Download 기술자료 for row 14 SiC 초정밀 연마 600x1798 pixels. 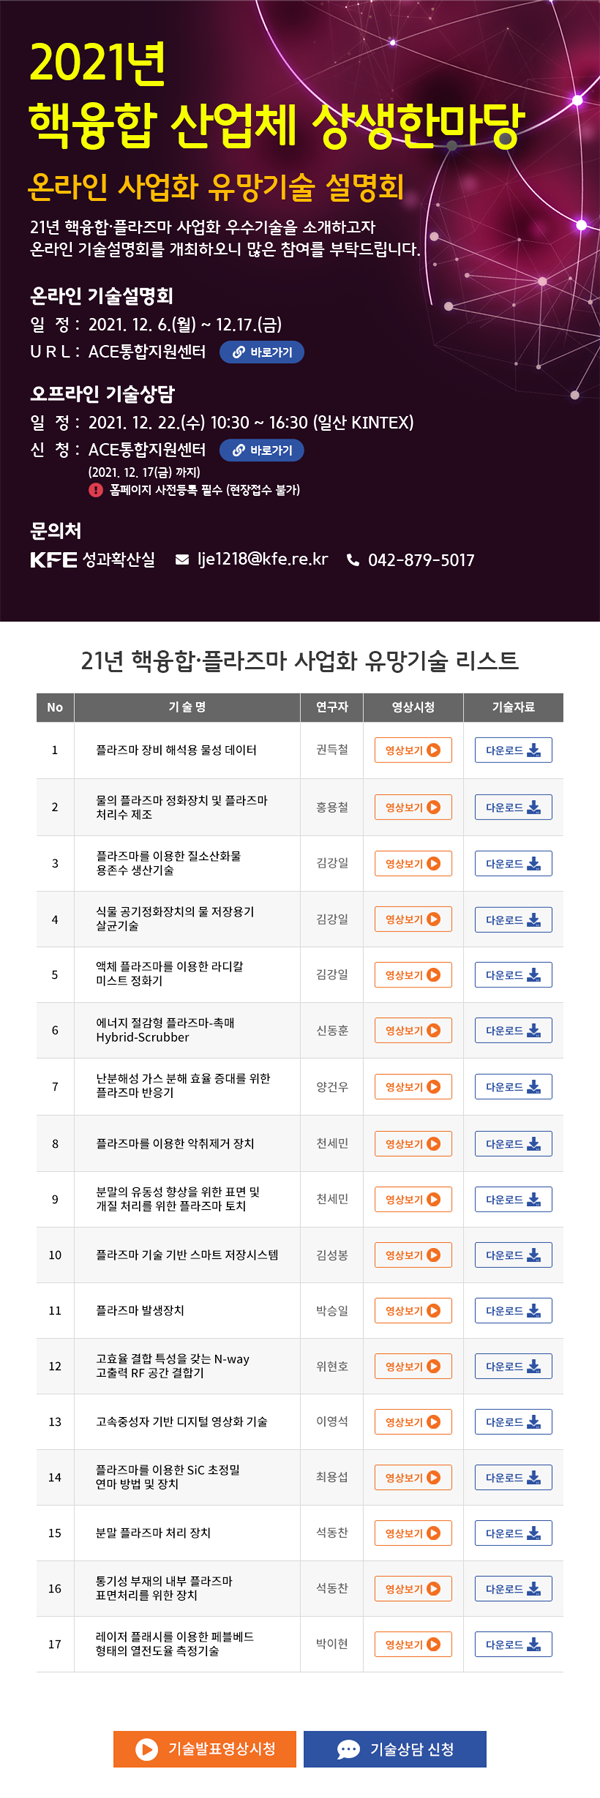[x=513, y=1477]
